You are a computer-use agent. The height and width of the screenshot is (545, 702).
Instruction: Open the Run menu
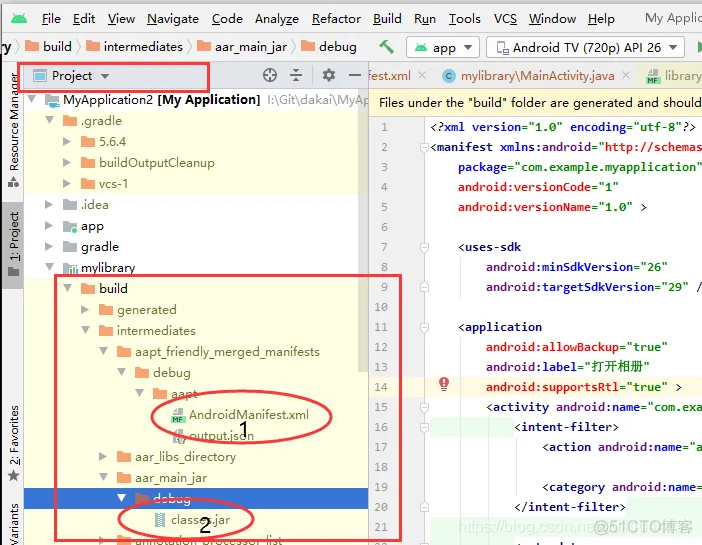pyautogui.click(x=425, y=19)
